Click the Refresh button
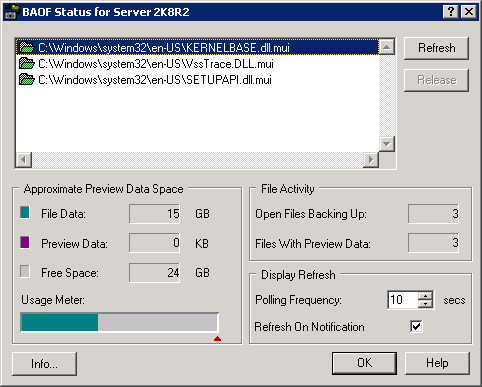 pyautogui.click(x=436, y=48)
